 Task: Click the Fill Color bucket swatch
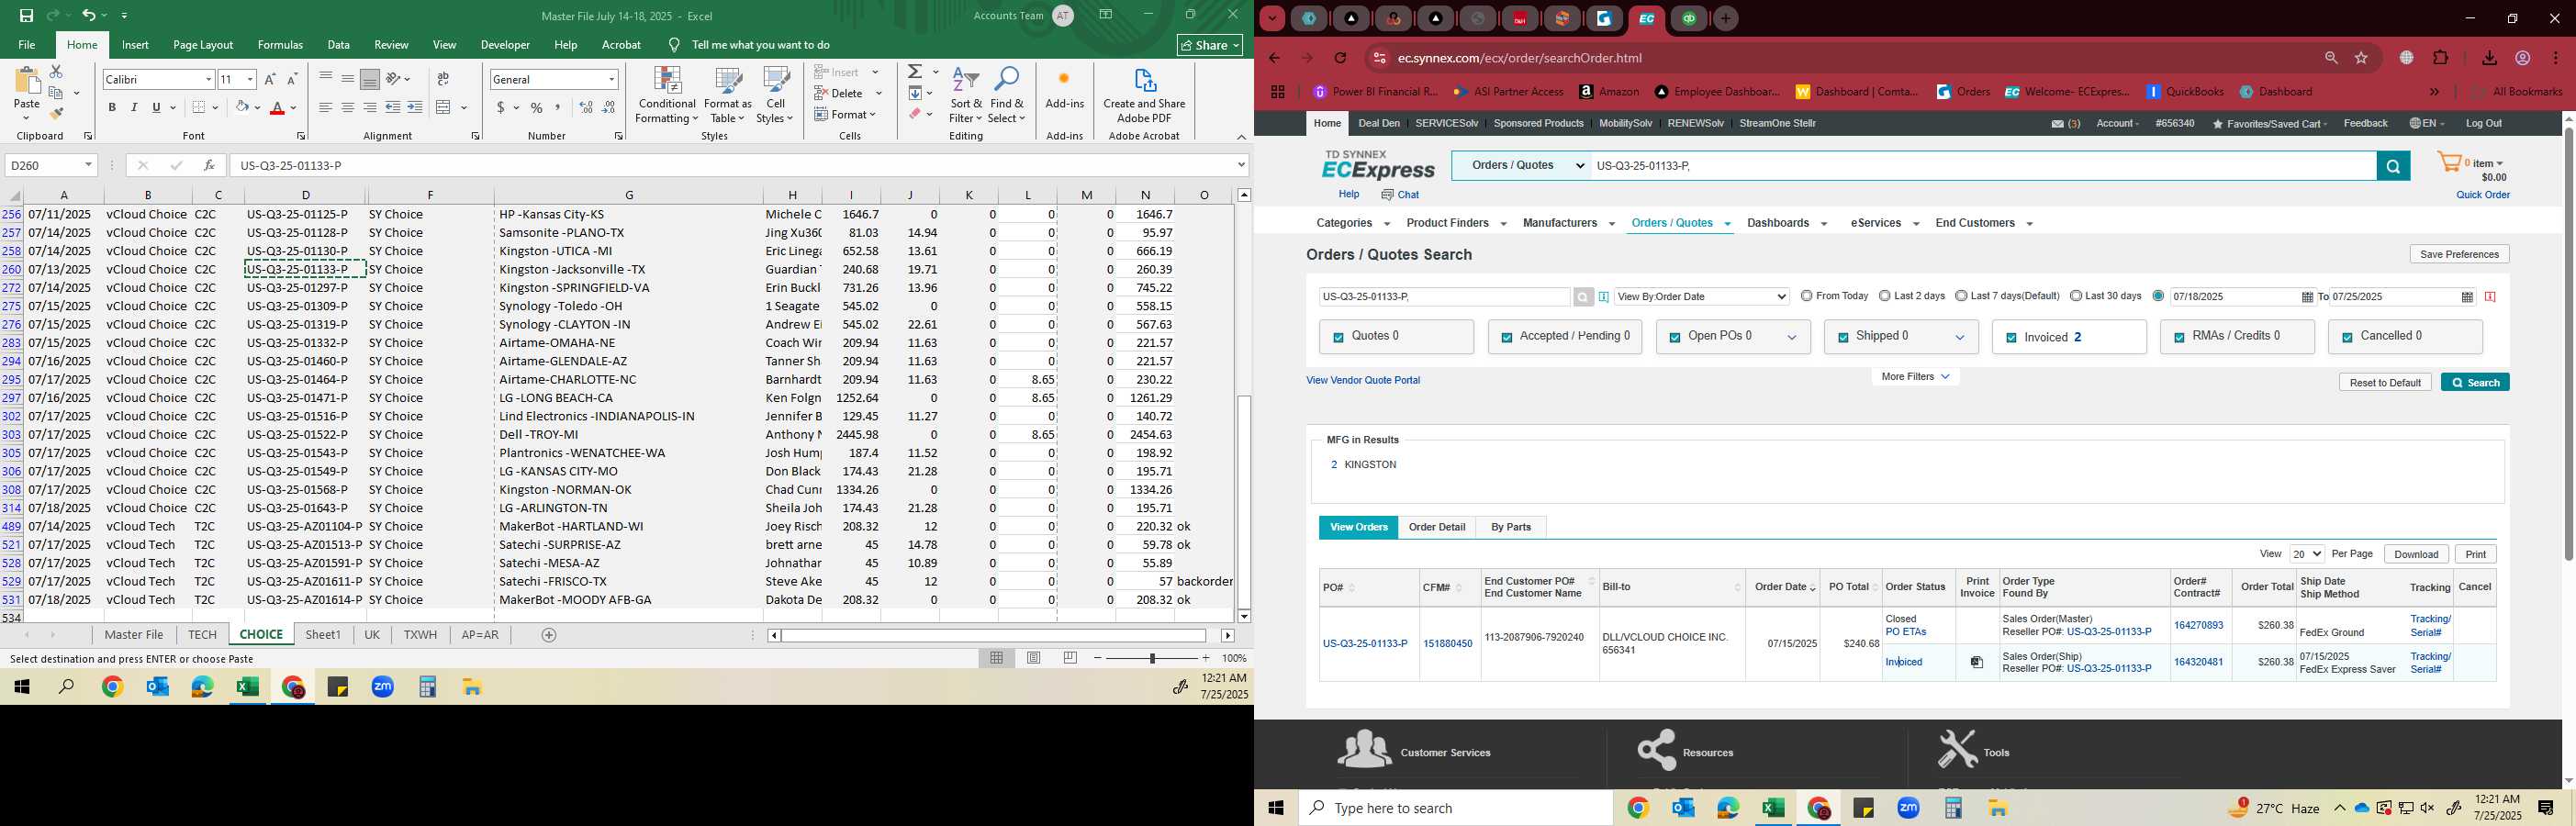[x=241, y=108]
